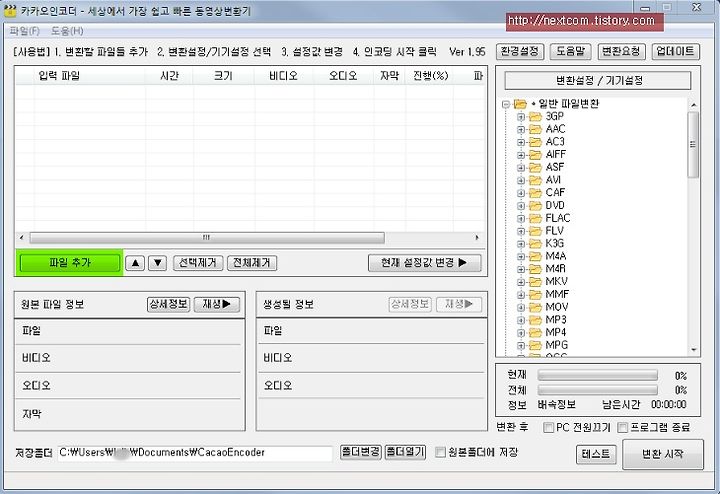Select the M4A folder icon

pyautogui.click(x=535, y=257)
